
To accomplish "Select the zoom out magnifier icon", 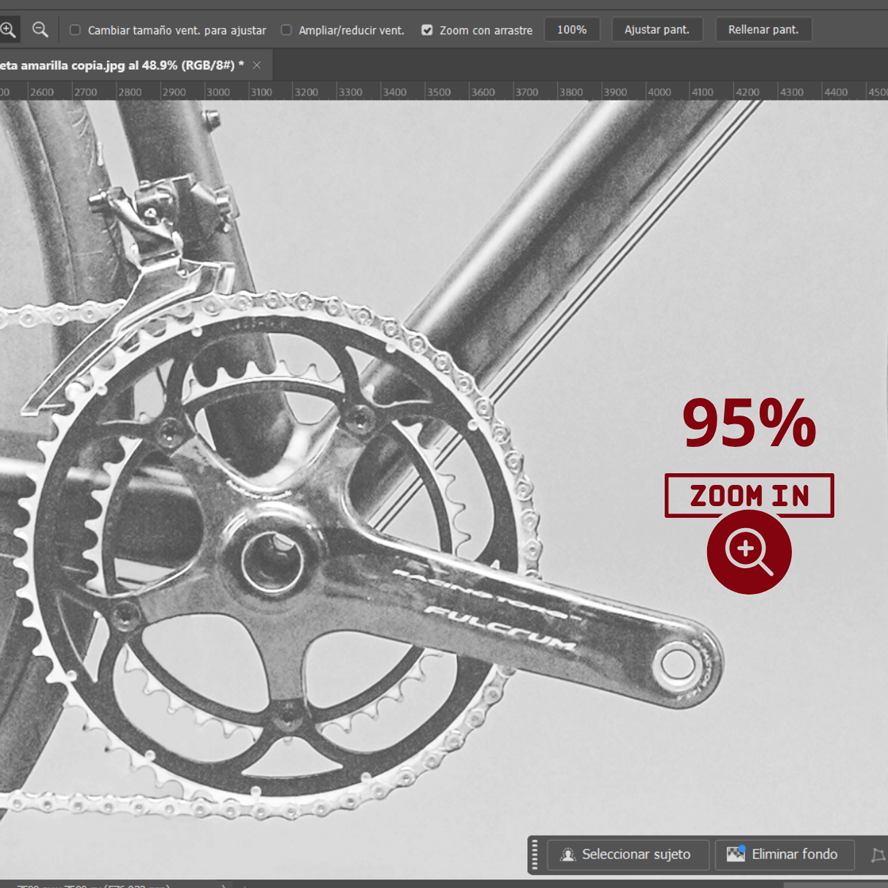I will [40, 29].
